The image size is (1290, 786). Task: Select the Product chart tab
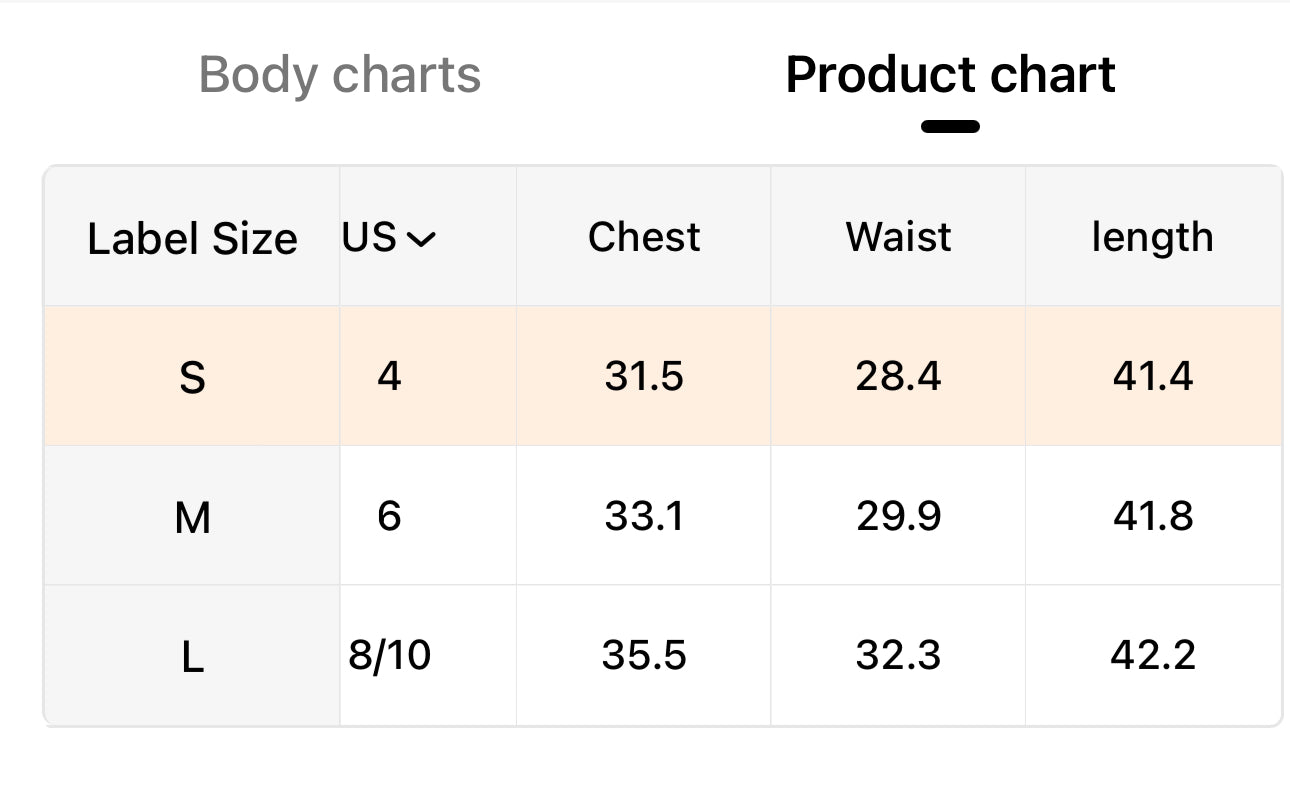pos(950,75)
